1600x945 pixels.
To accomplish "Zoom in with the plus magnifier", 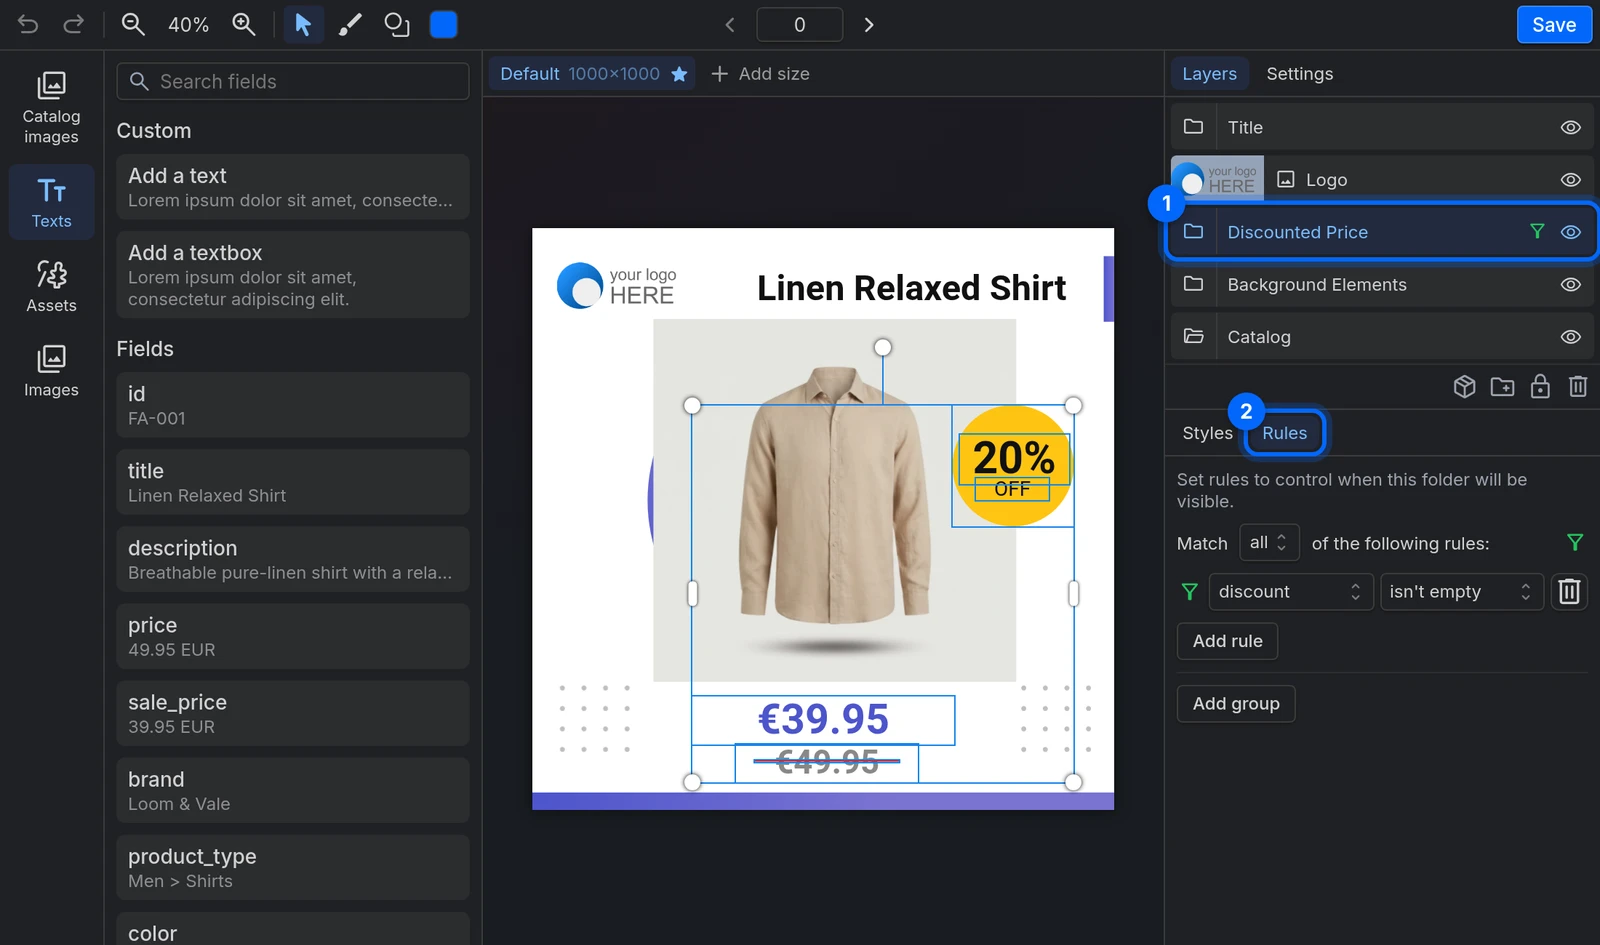I will coord(244,25).
